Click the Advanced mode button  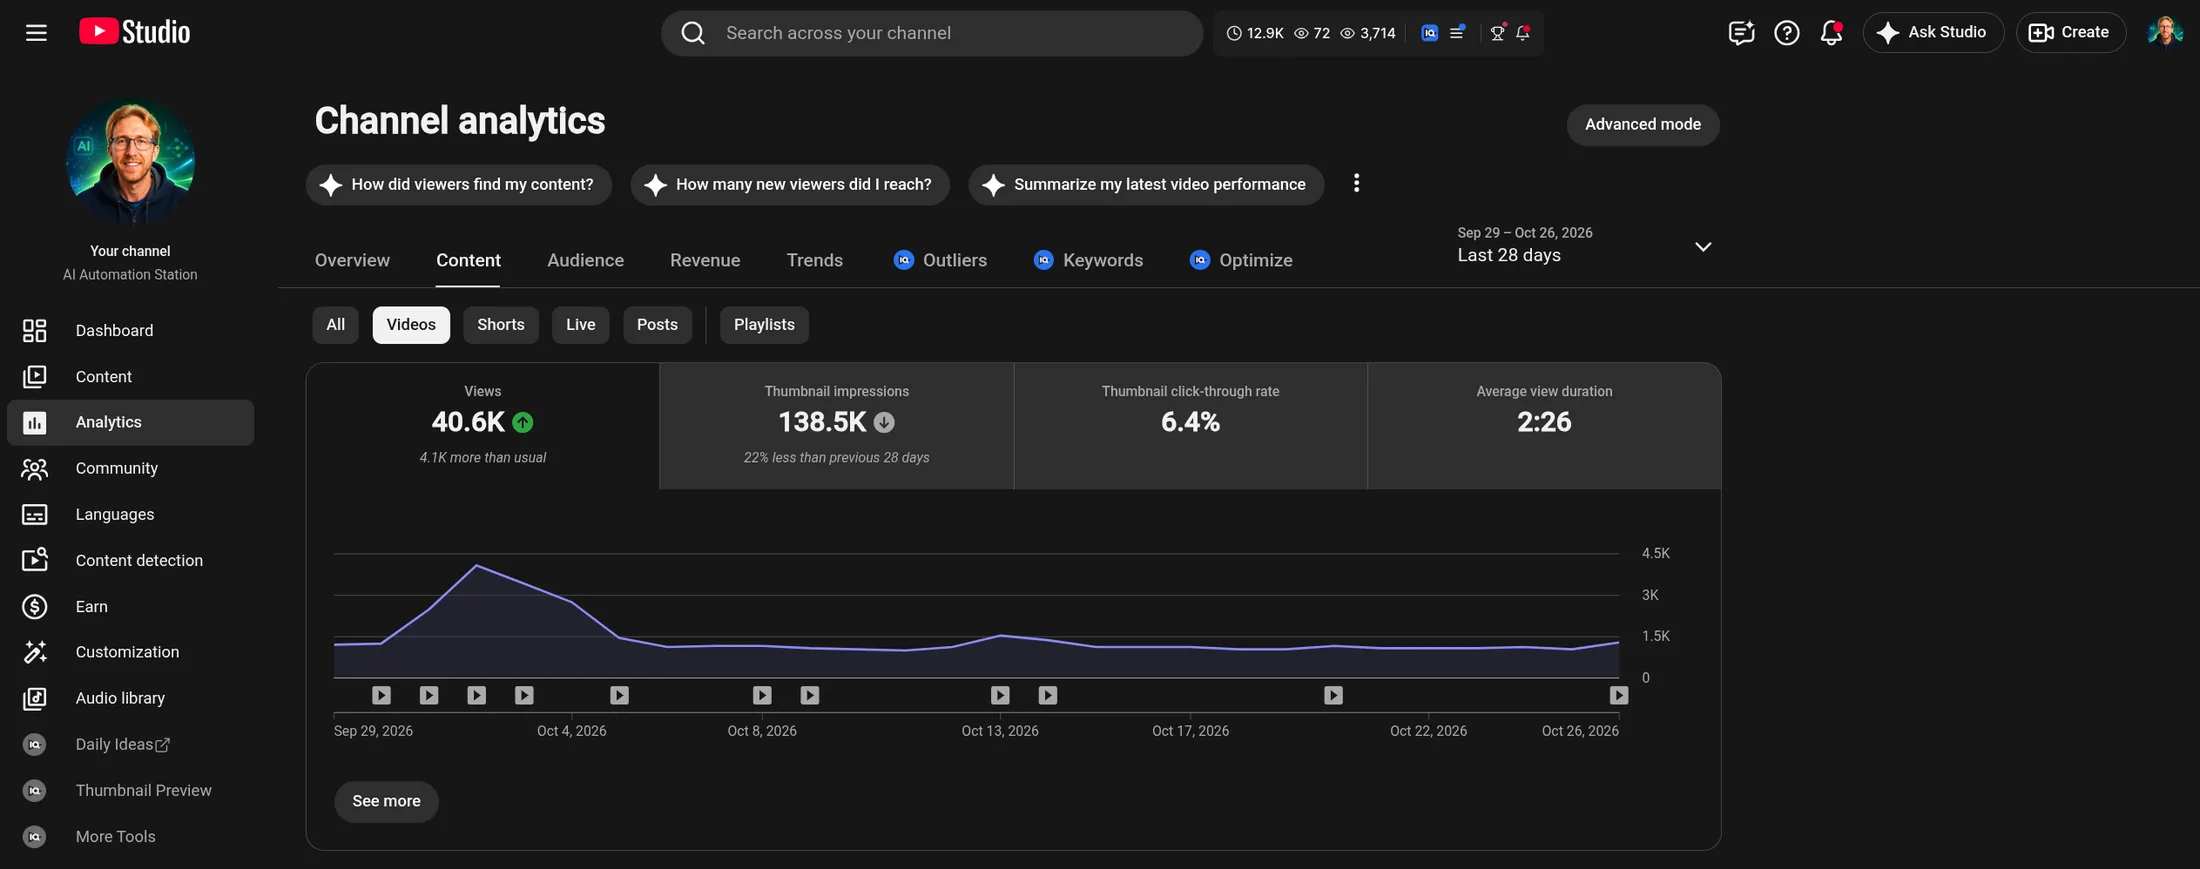(1642, 125)
